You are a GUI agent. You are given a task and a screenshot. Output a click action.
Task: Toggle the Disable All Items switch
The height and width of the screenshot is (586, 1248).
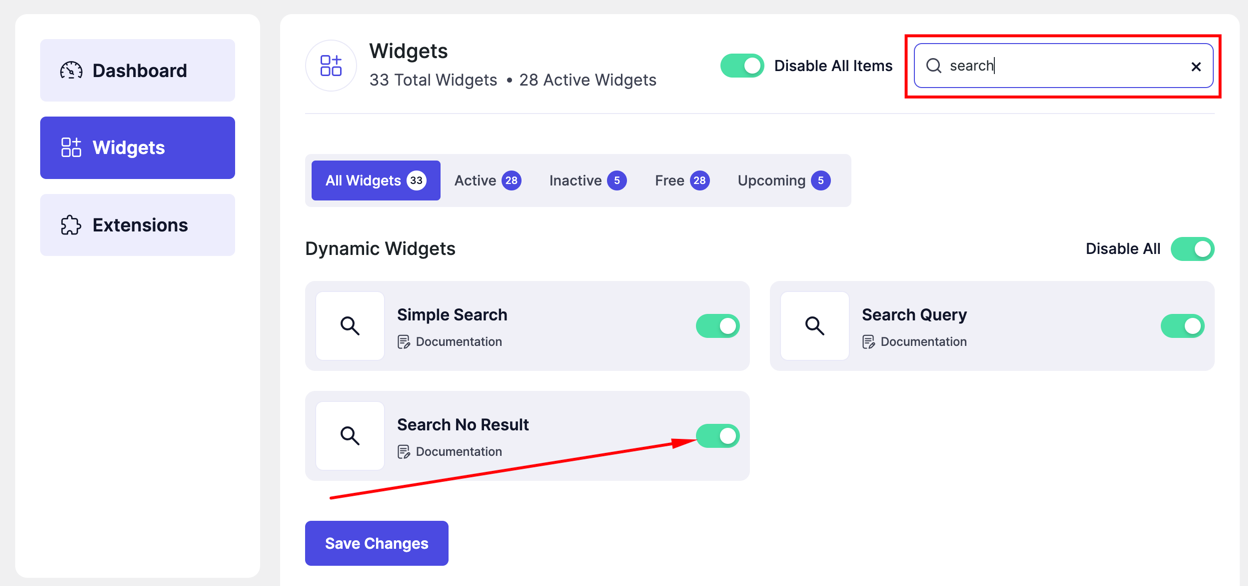[742, 66]
